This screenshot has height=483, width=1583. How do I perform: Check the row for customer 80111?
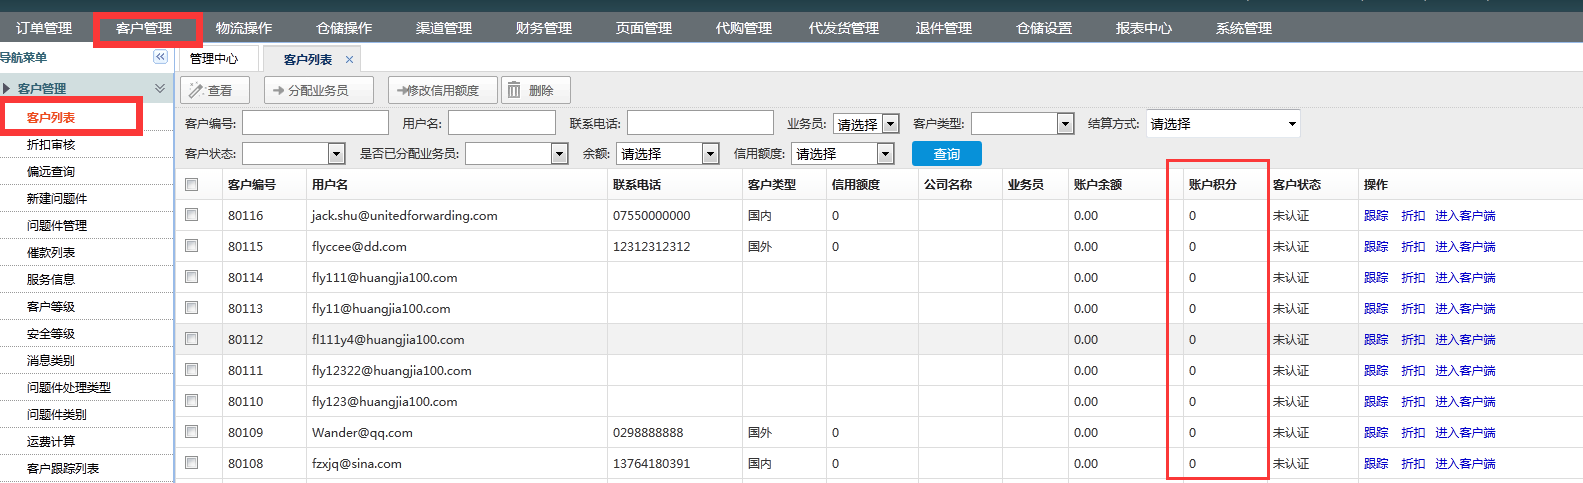pyautogui.click(x=192, y=369)
